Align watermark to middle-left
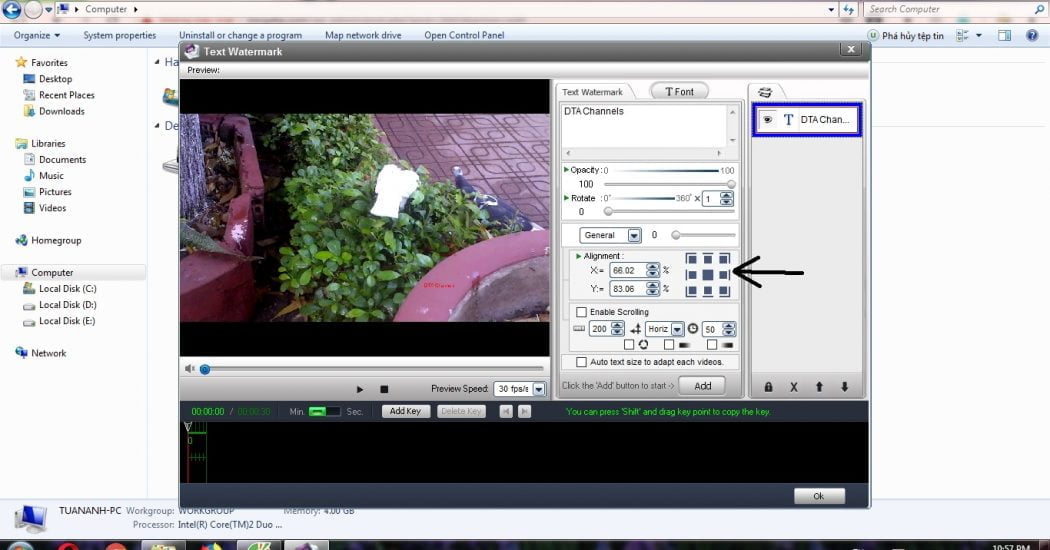 pos(692,275)
